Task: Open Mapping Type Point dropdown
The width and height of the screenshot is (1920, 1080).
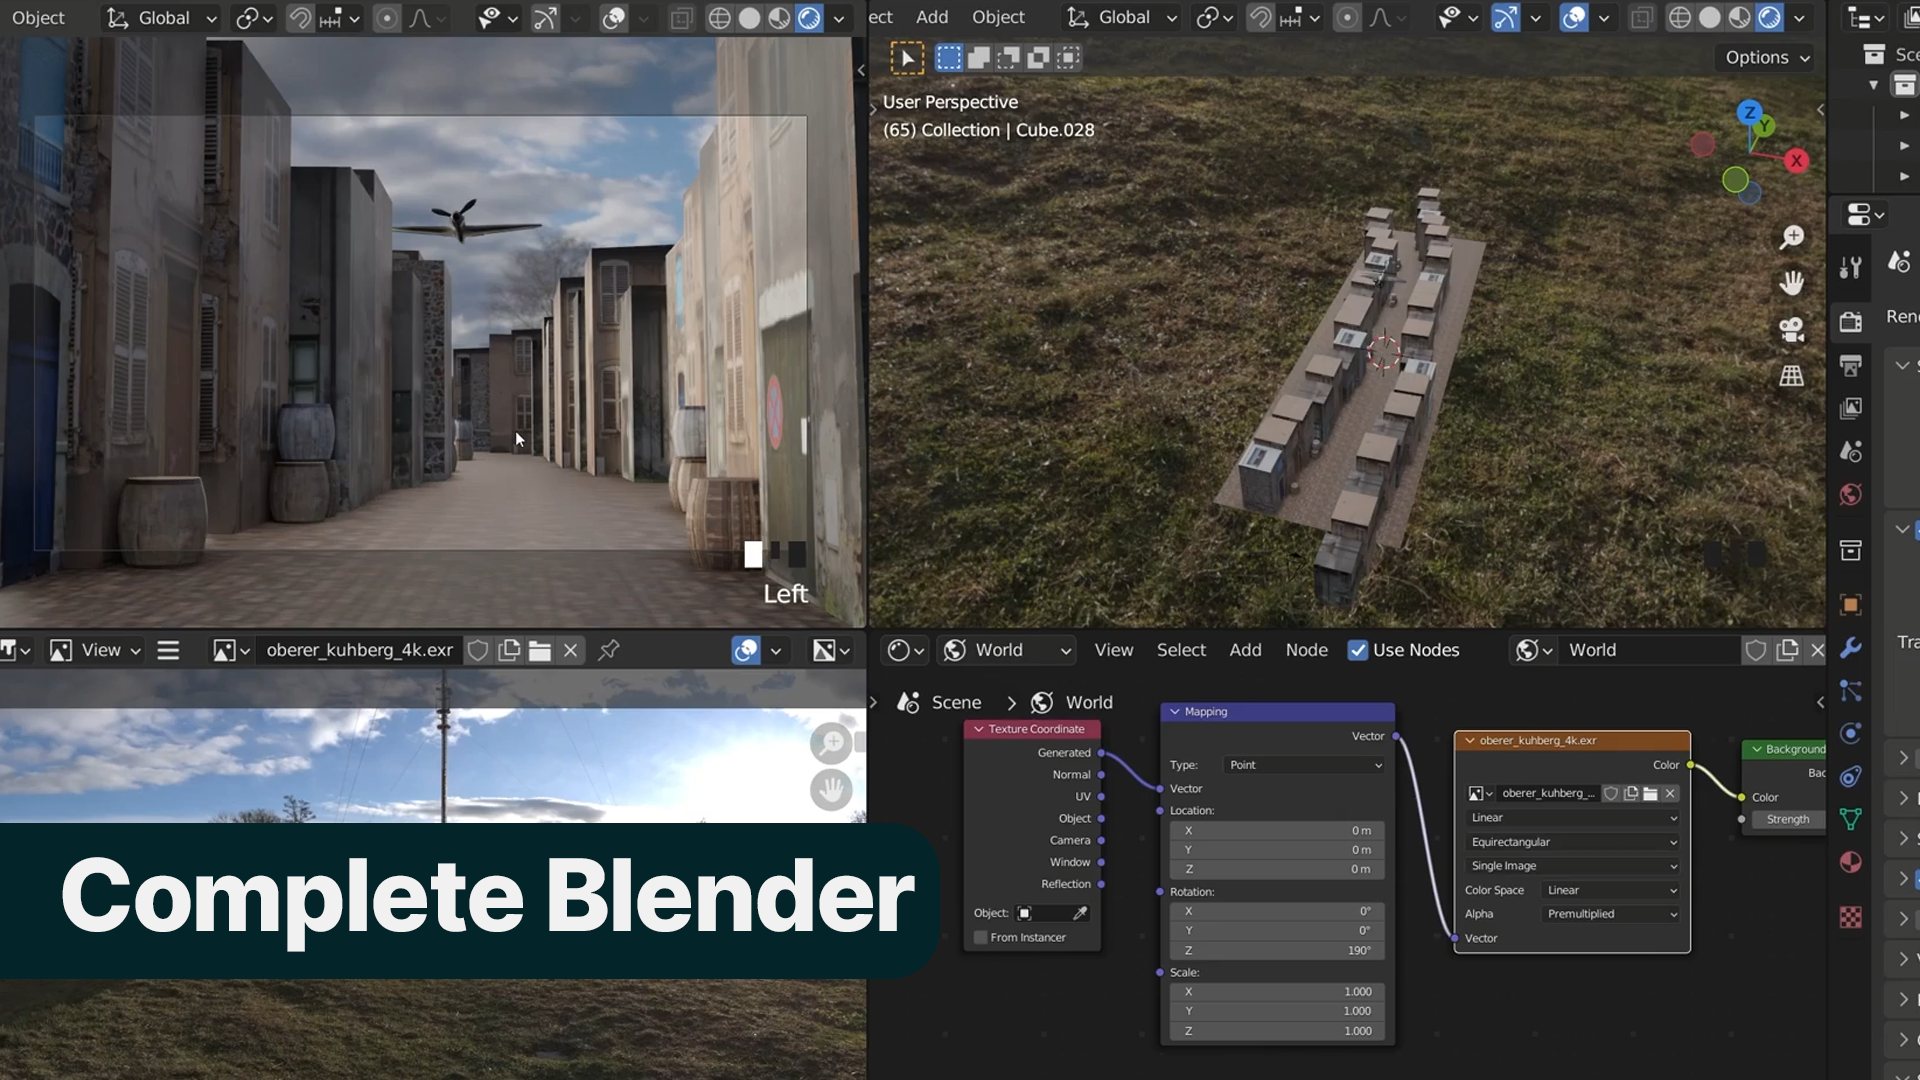Action: click(1305, 765)
